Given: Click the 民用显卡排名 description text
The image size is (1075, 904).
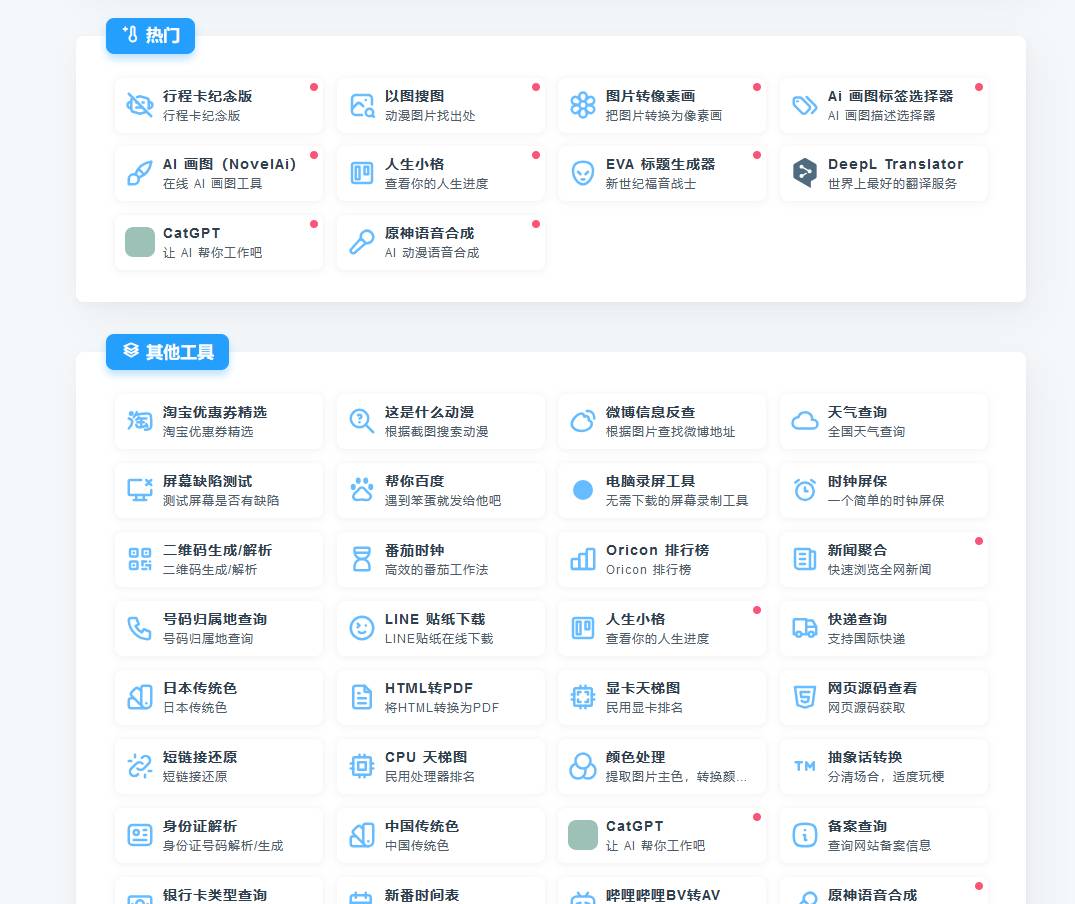Looking at the screenshot, I should click(644, 708).
